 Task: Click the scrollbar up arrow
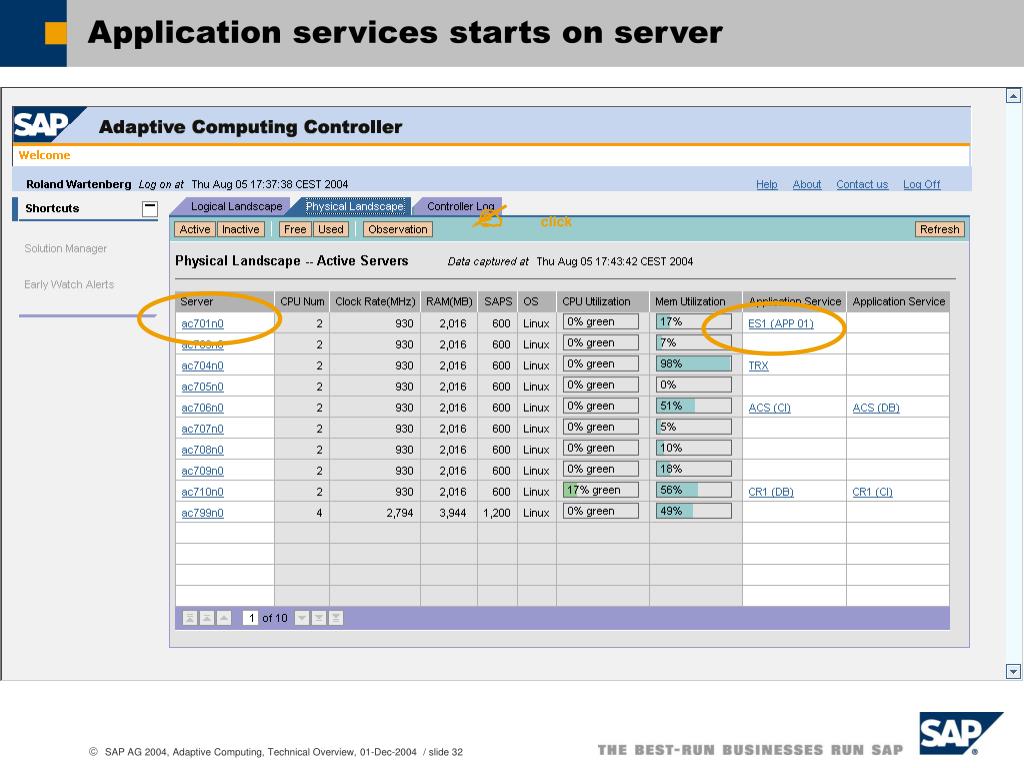tap(1013, 96)
